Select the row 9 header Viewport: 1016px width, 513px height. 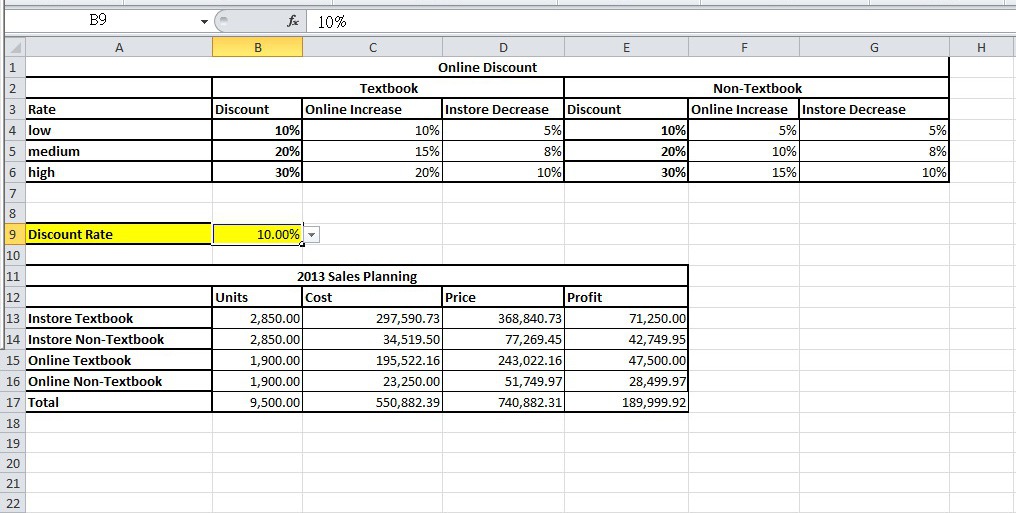12,234
